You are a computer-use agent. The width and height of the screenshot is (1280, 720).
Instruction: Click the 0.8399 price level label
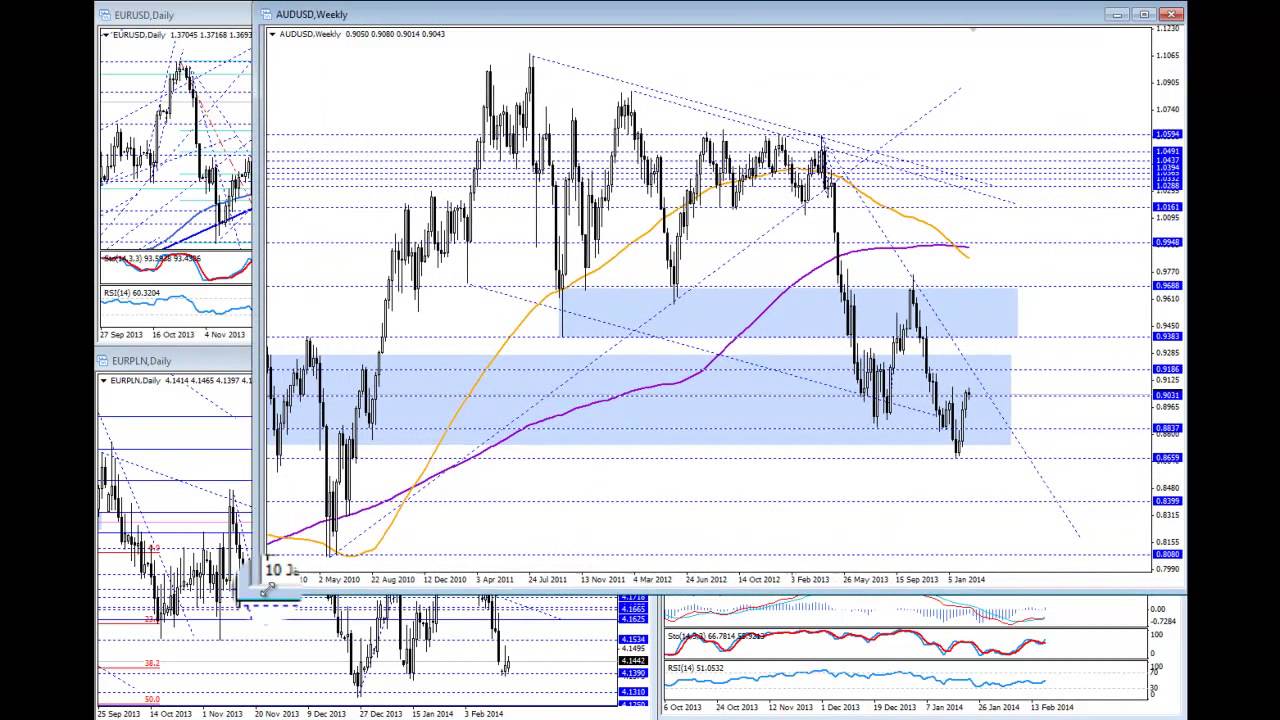coord(1167,501)
